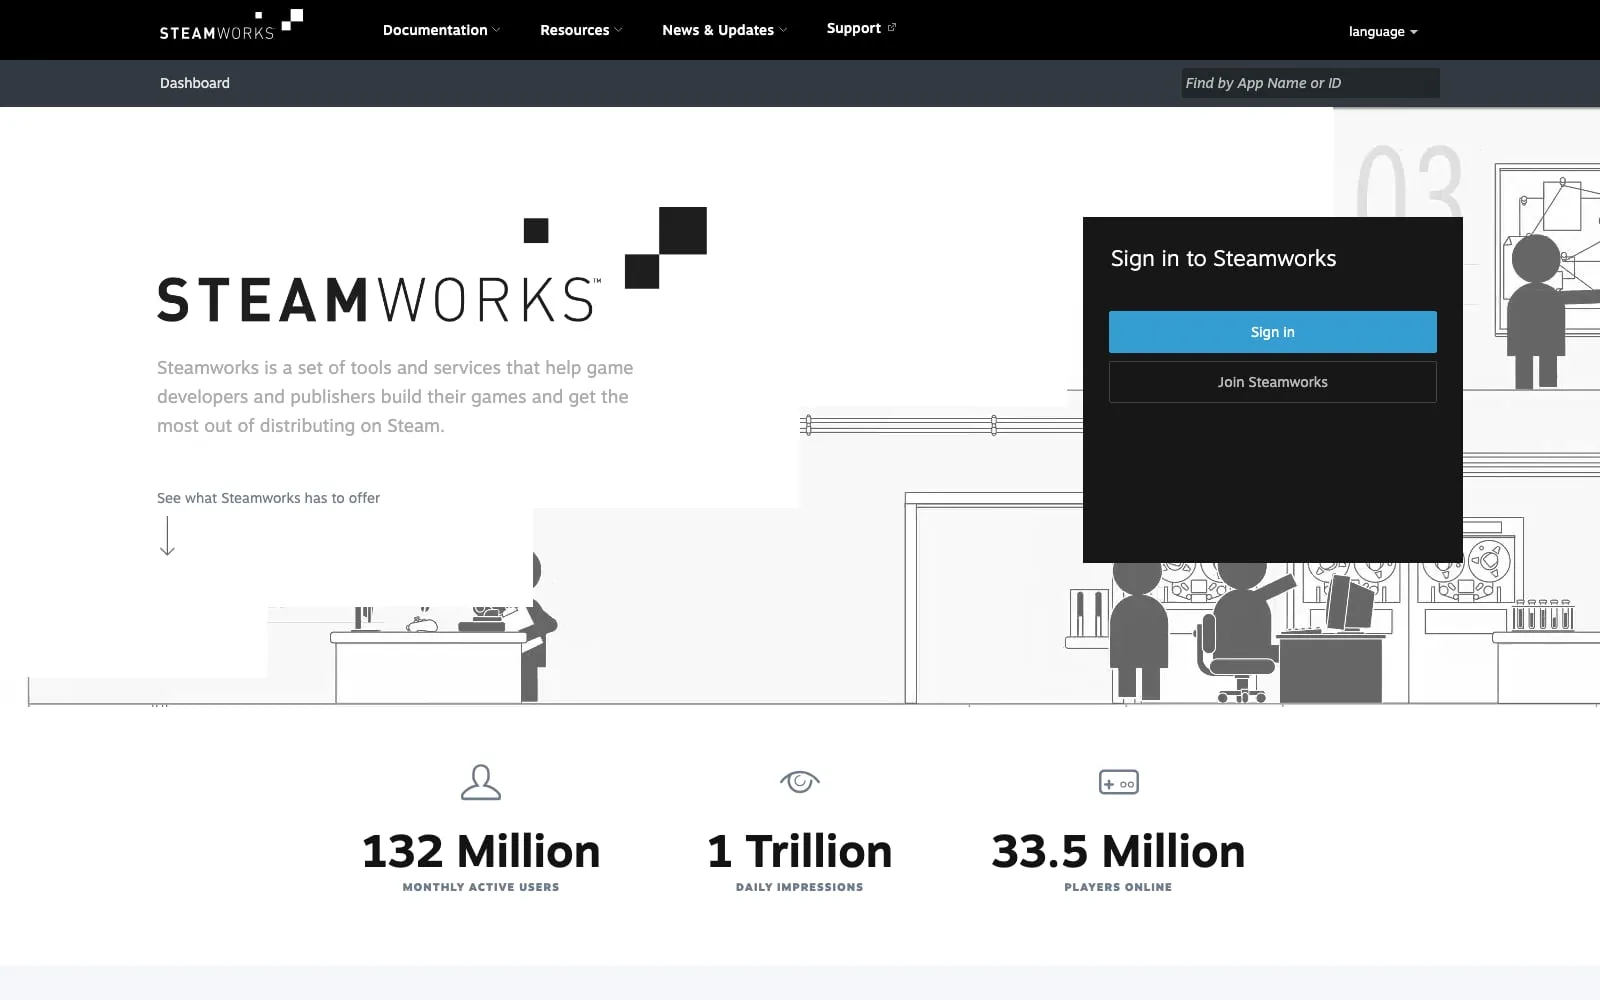Screen dimensions: 1600x1000
Task: Click the Steamworks description paragraph
Action: (395, 396)
